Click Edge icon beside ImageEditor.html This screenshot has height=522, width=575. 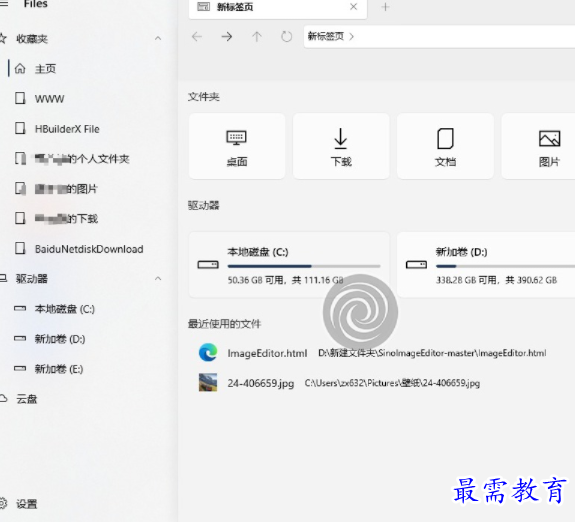click(x=208, y=353)
